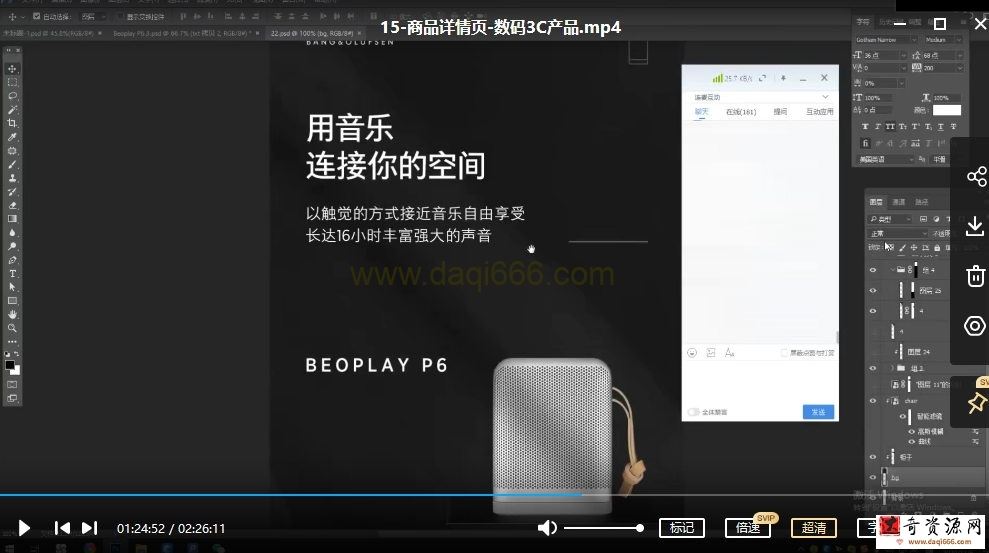989x553 pixels.
Task: Click the blue send button in chat window
Action: [819, 412]
